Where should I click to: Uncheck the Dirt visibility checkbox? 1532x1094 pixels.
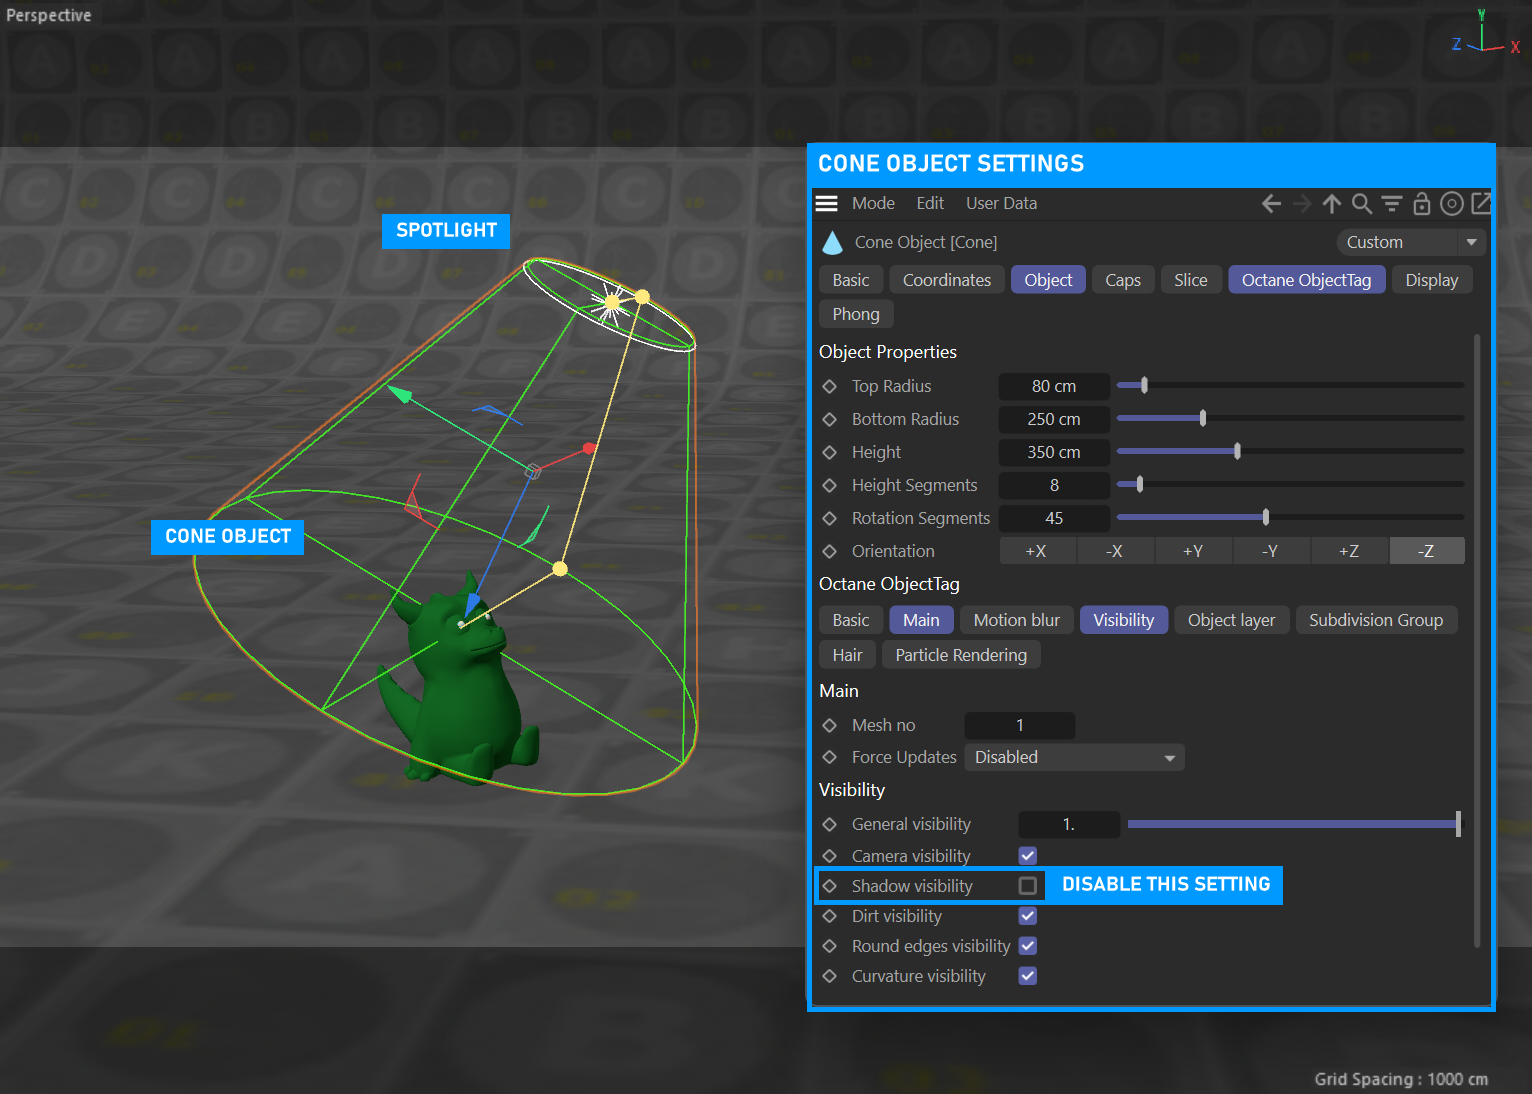pos(1027,916)
